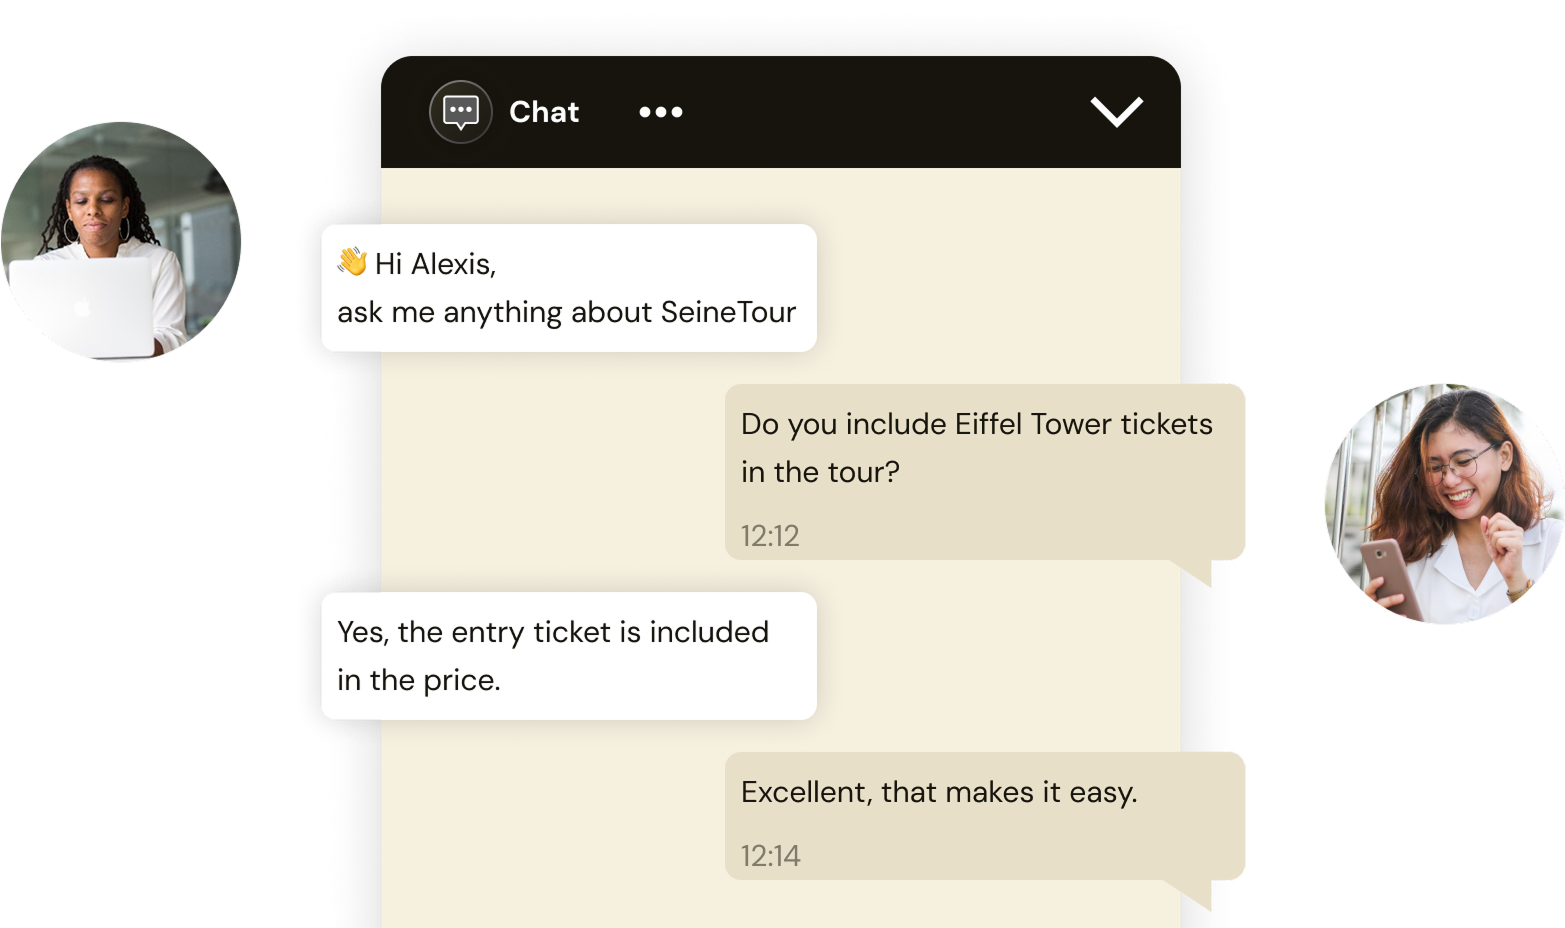The image size is (1565, 928).
Task: Click the word "SeineTour" in the greeting
Action: coord(728,312)
